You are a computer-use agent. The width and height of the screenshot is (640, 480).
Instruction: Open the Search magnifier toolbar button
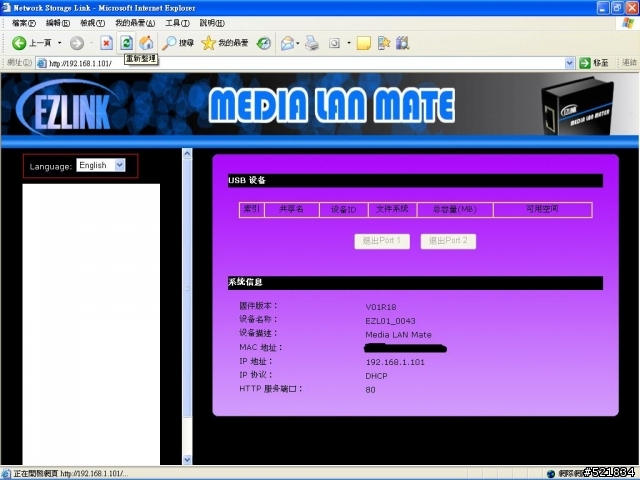point(178,43)
